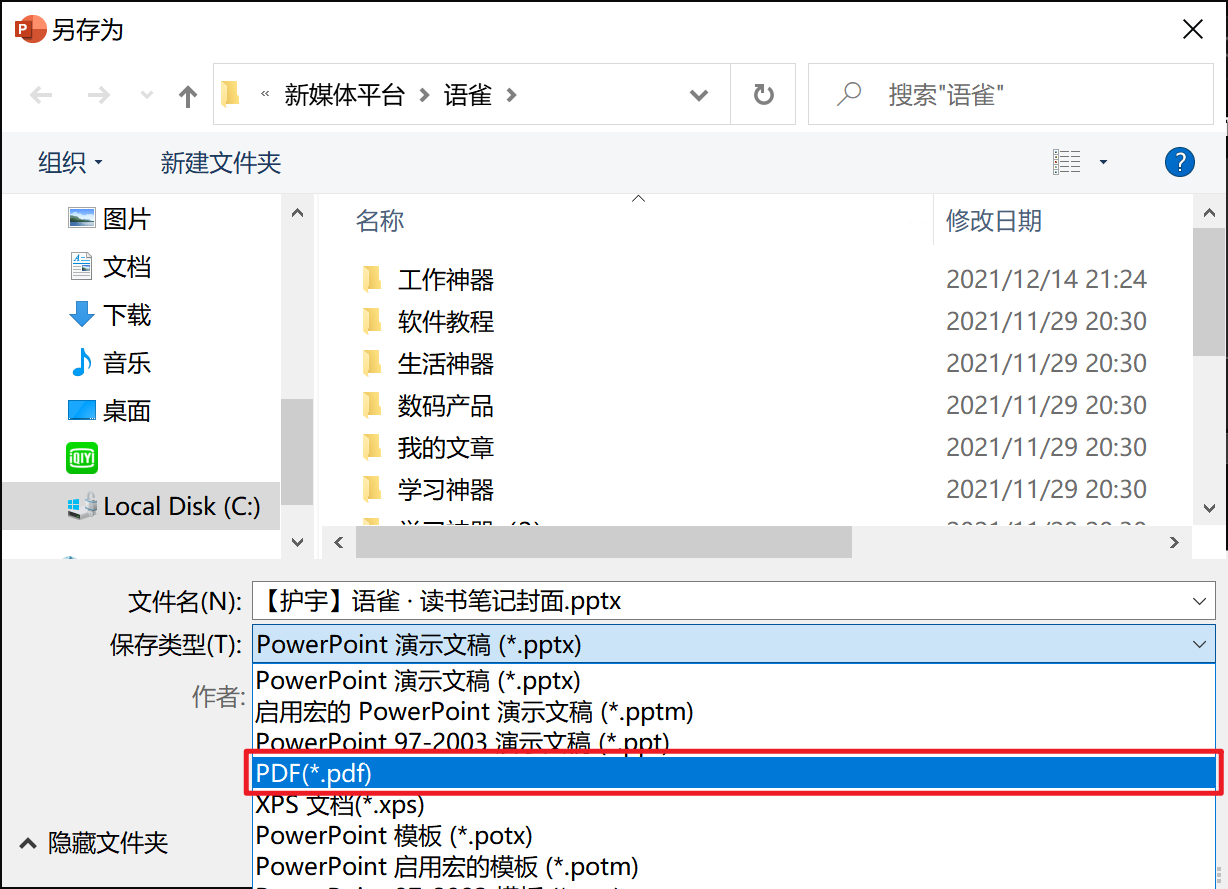
Task: Create a new folder with 新建文件夹
Action: (221, 162)
